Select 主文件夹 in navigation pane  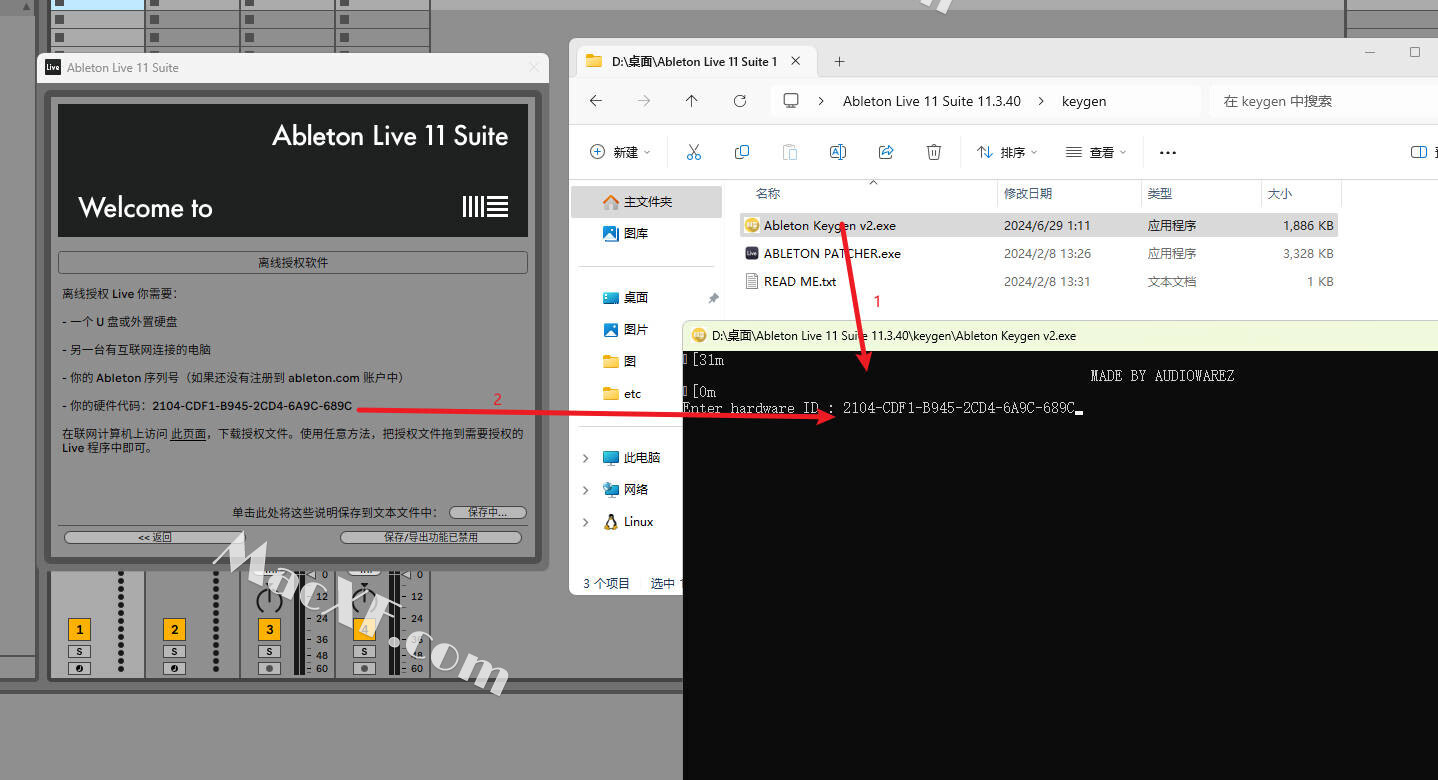pos(646,202)
